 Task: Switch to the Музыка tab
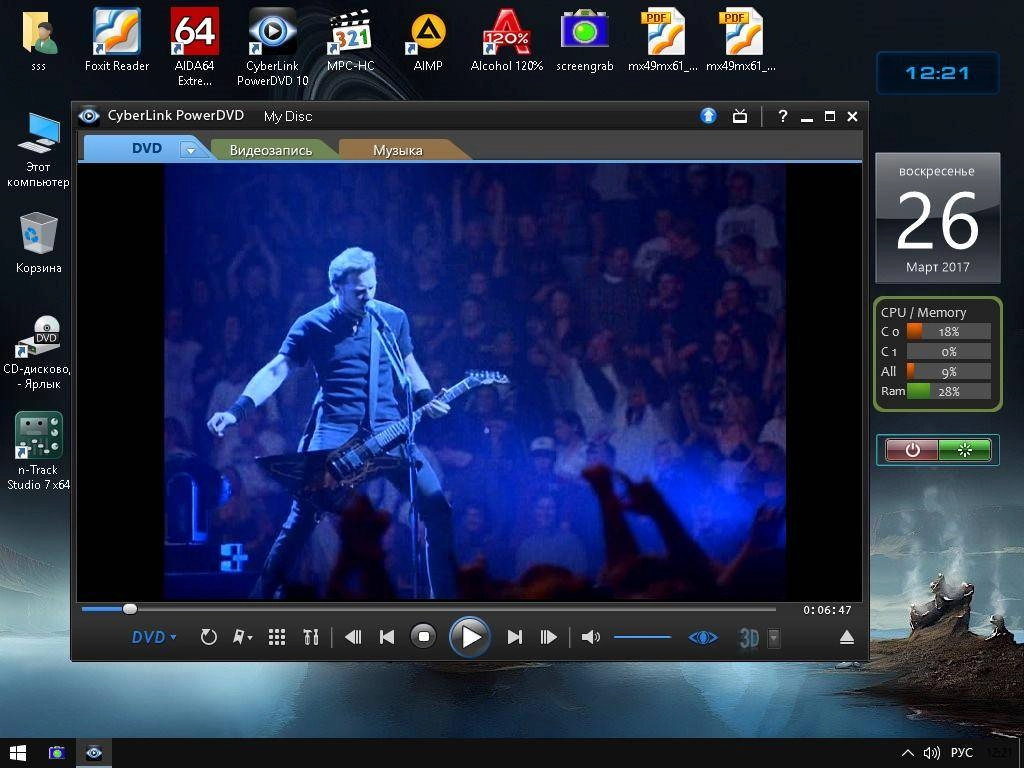click(398, 150)
